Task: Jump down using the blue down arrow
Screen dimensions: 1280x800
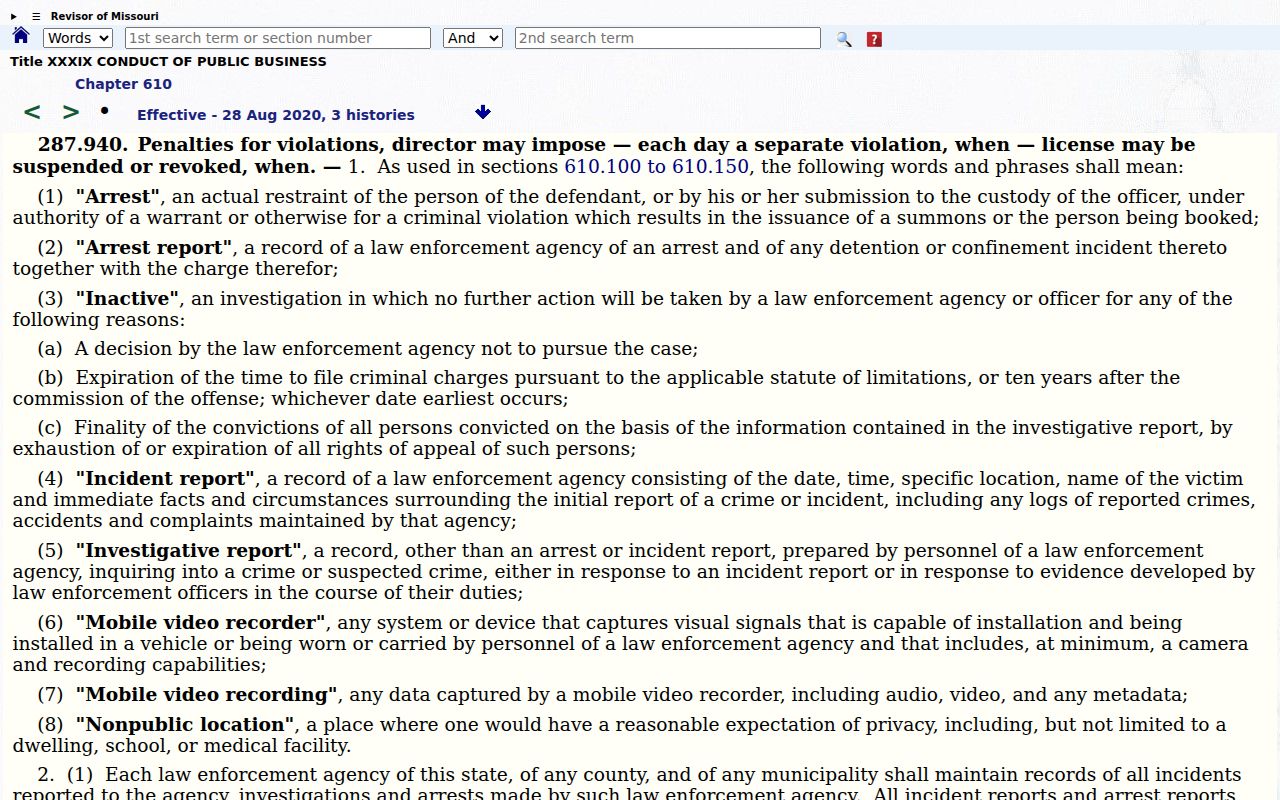Action: click(x=483, y=112)
